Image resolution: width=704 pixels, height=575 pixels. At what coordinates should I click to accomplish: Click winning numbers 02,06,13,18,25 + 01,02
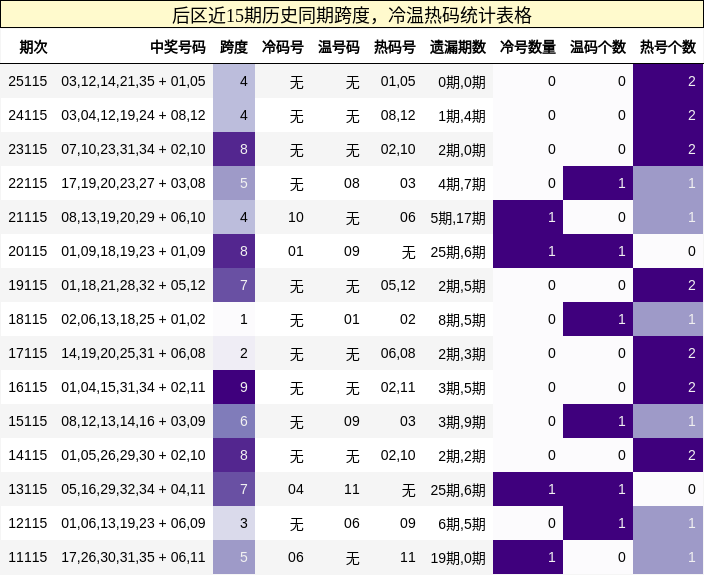[x=133, y=319]
